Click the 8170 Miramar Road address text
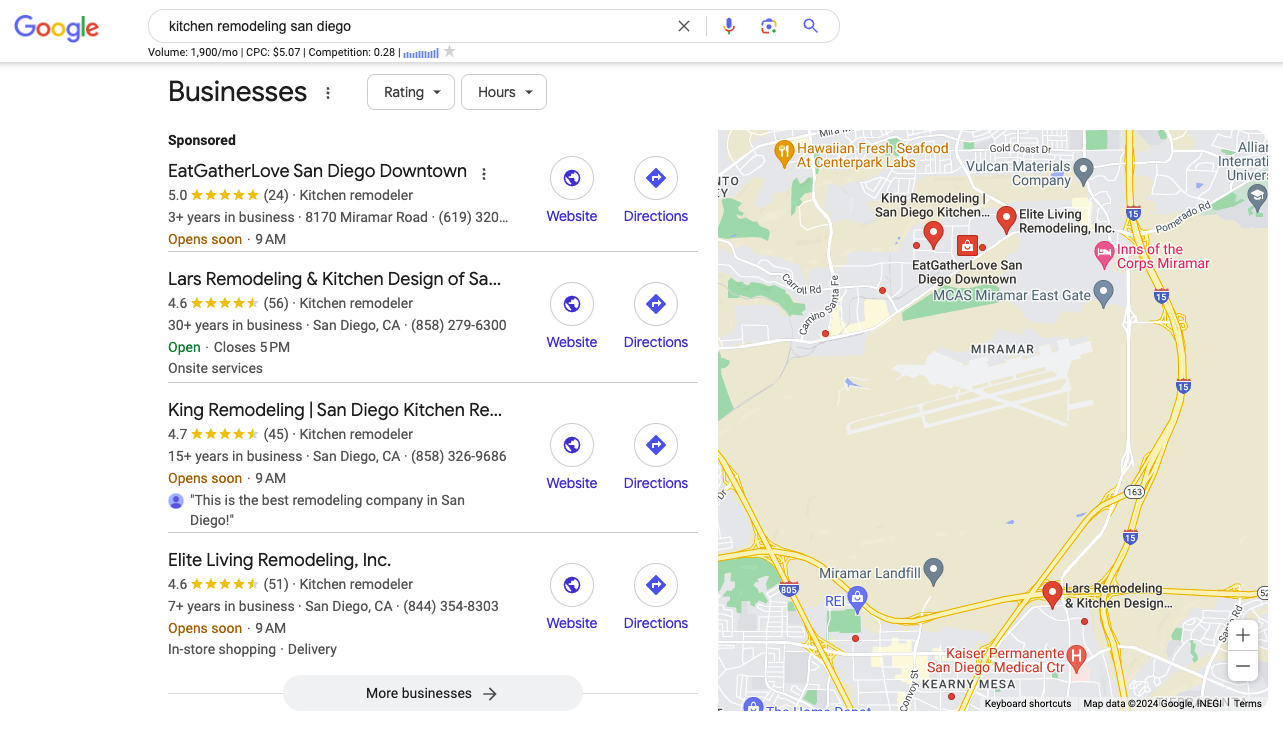The width and height of the screenshot is (1283, 737). coord(367,217)
